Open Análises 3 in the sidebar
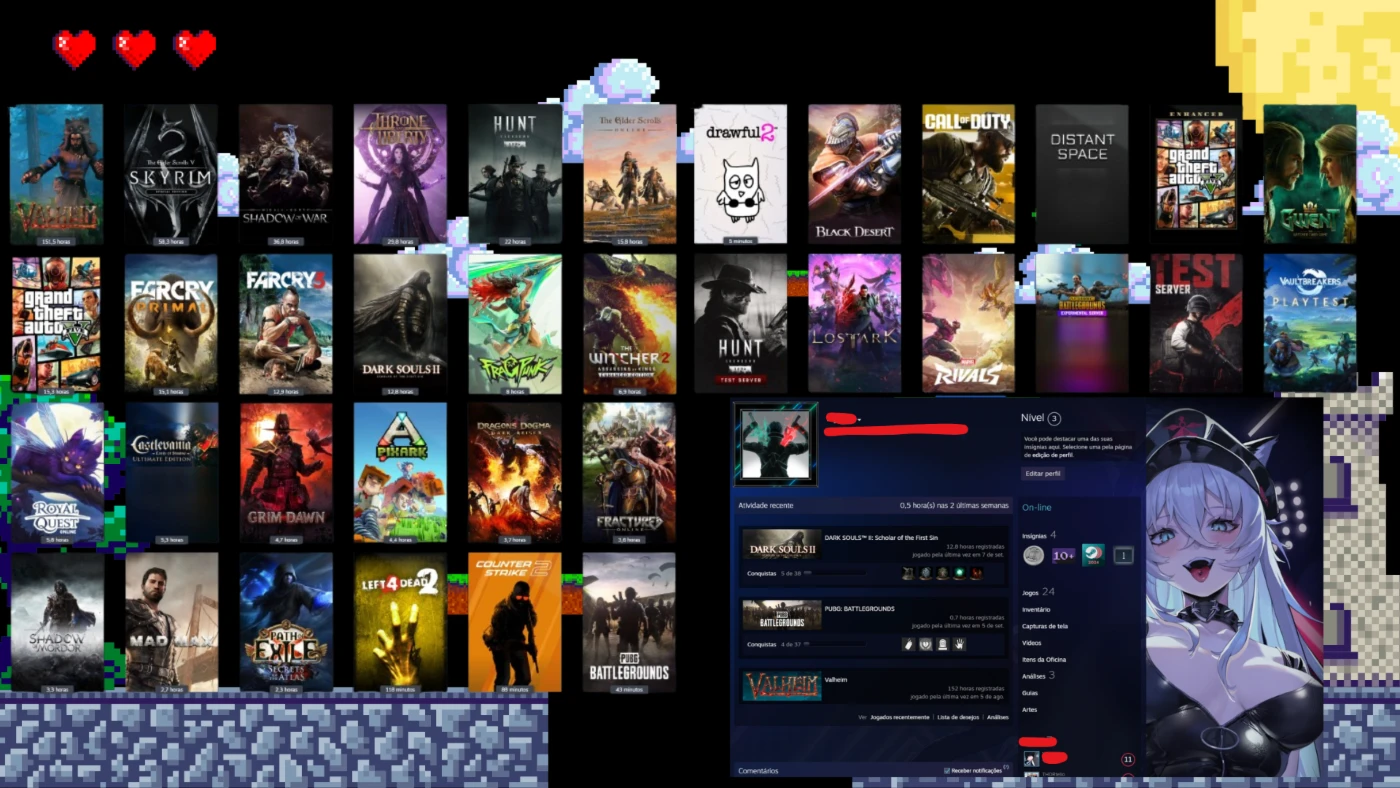1400x788 pixels. (x=1038, y=676)
